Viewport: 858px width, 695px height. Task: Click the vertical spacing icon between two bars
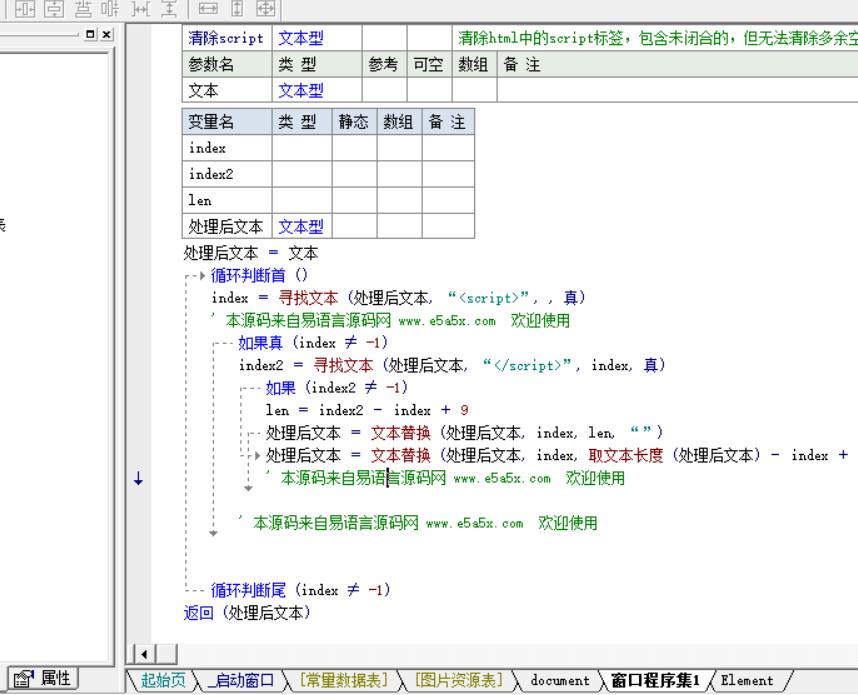point(170,9)
